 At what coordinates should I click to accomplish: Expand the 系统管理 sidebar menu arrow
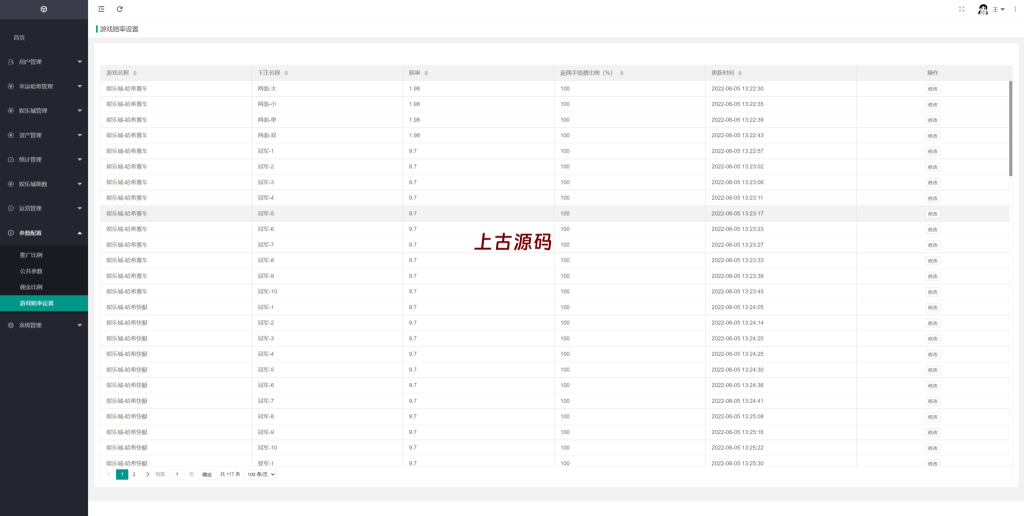click(x=80, y=325)
